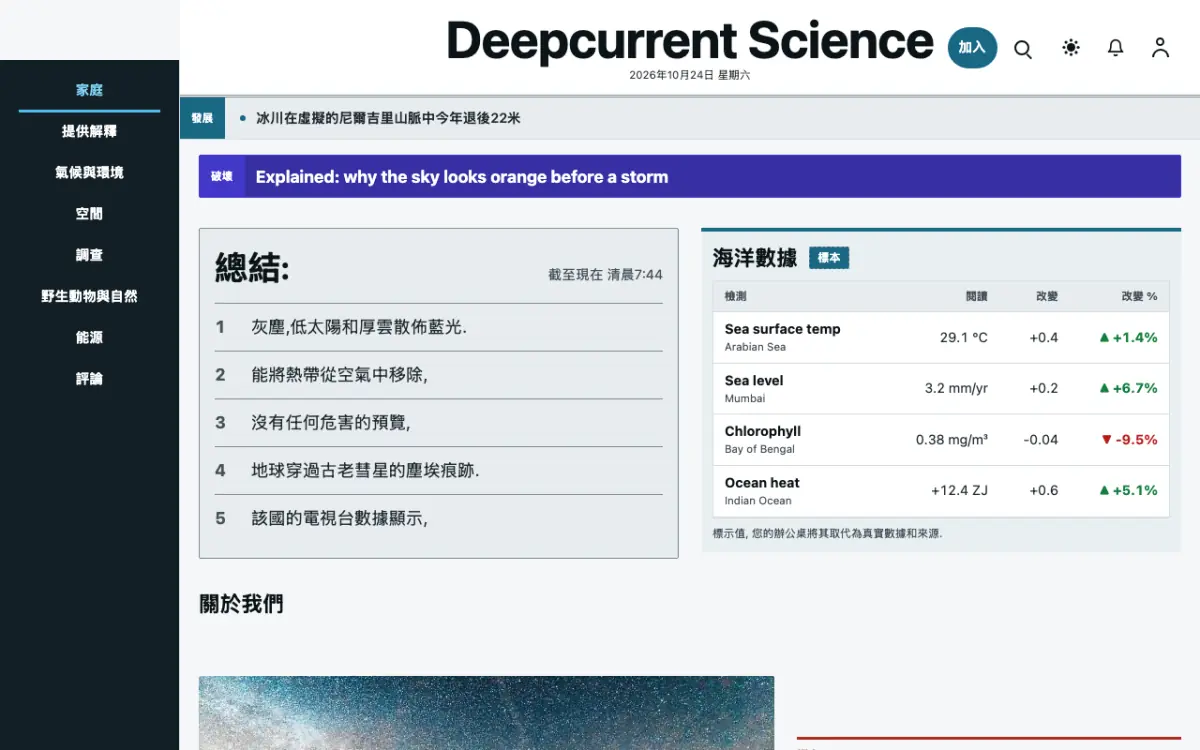The height and width of the screenshot is (750, 1200).
Task: Select the Sea level row label
Action: (x=754, y=380)
